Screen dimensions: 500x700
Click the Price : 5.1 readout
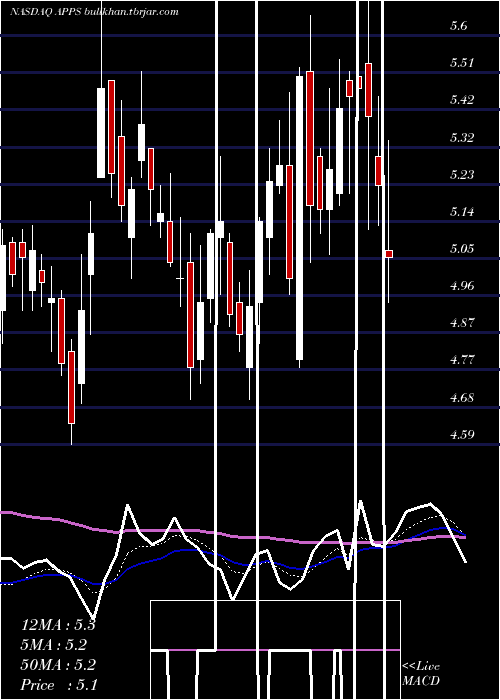[59, 684]
